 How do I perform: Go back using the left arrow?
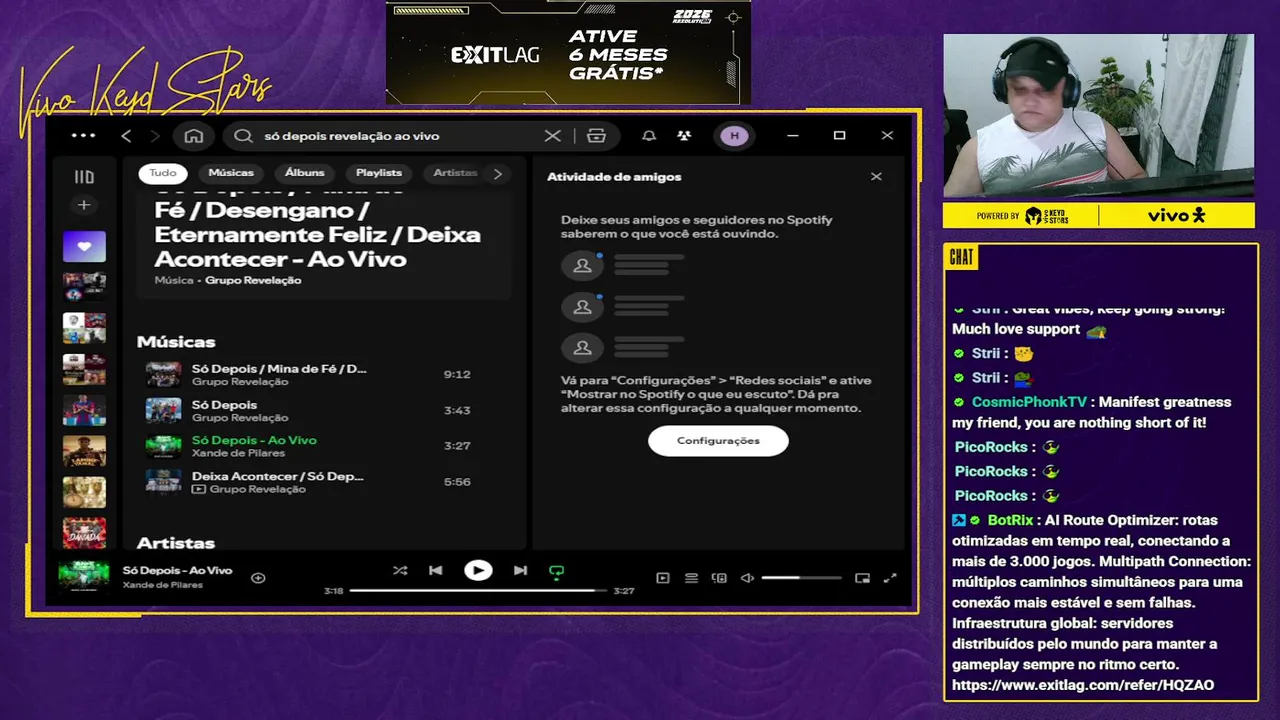[126, 136]
